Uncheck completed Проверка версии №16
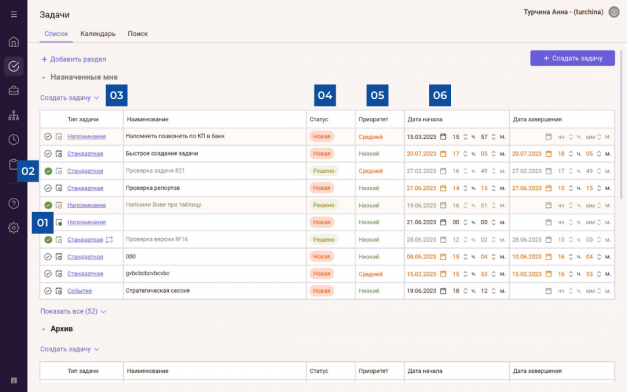627x392 pixels. 48,240
